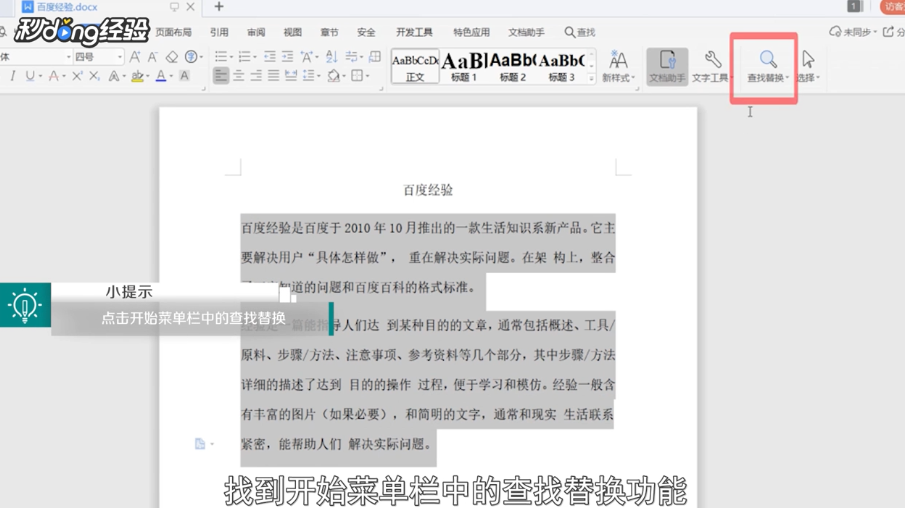Screen dimensions: 905x508
Task: Toggle character shading A button
Action: click(184, 76)
